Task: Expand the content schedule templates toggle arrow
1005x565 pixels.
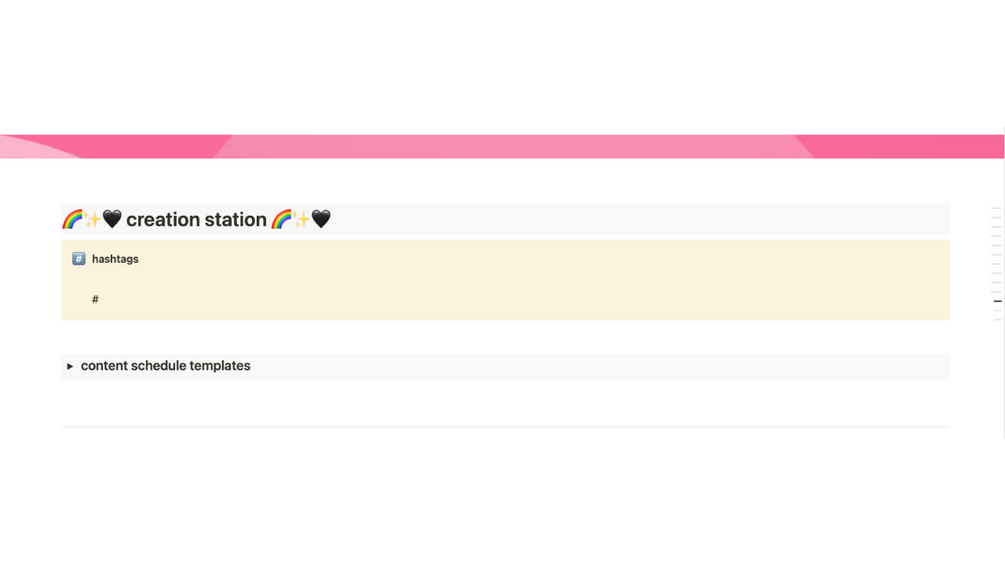Action: [x=70, y=367]
